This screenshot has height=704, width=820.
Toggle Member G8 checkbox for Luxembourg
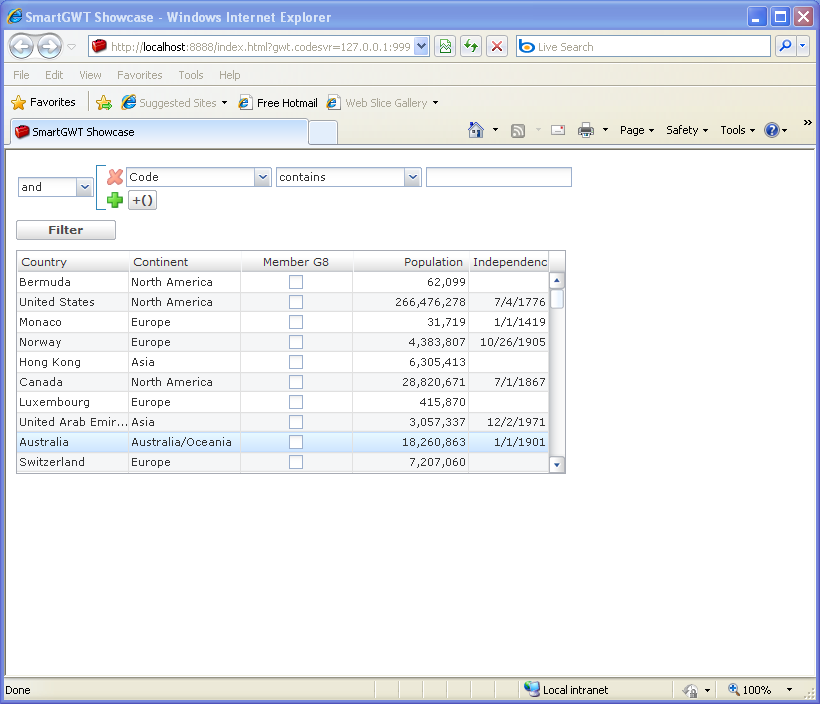(x=296, y=402)
